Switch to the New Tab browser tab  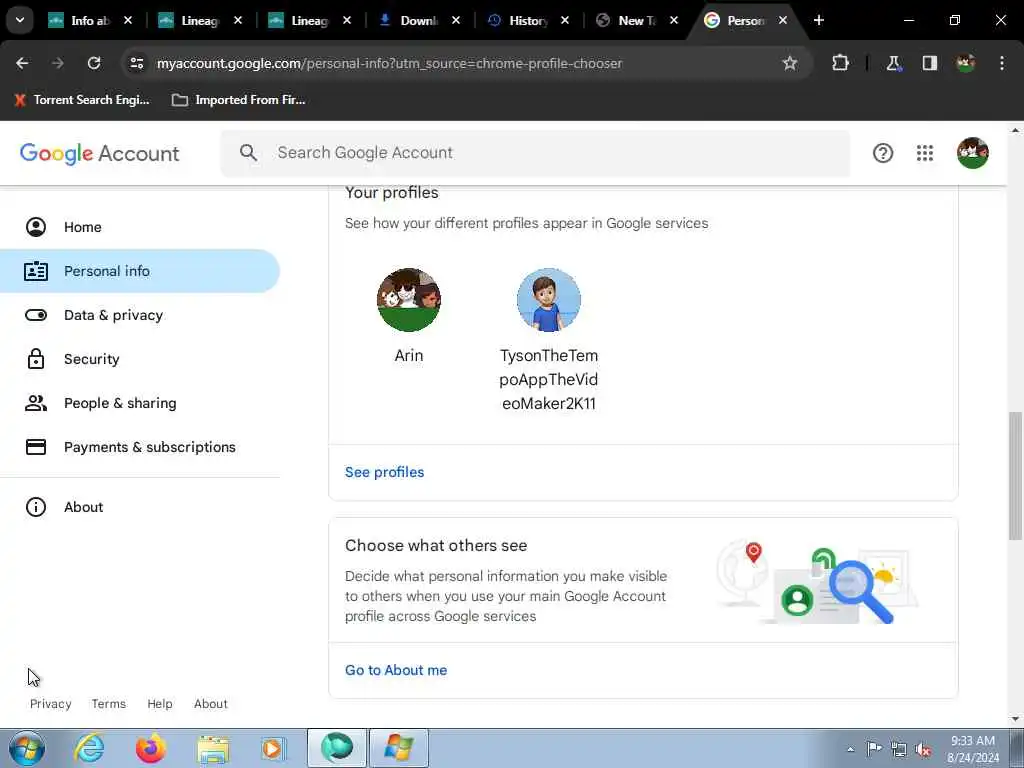click(636, 21)
